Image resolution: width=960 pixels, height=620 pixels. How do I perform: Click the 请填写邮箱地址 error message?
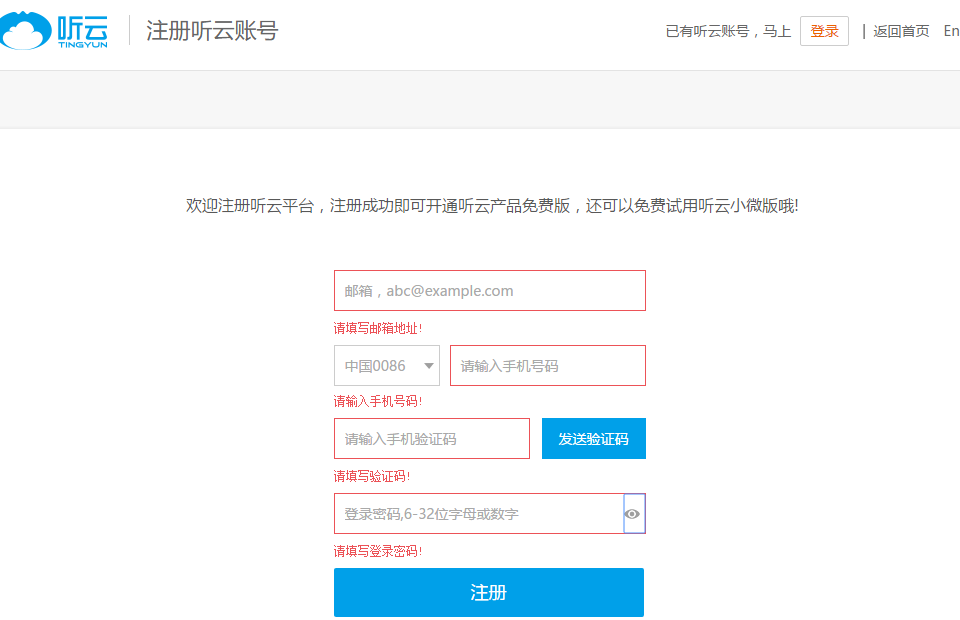tap(378, 328)
